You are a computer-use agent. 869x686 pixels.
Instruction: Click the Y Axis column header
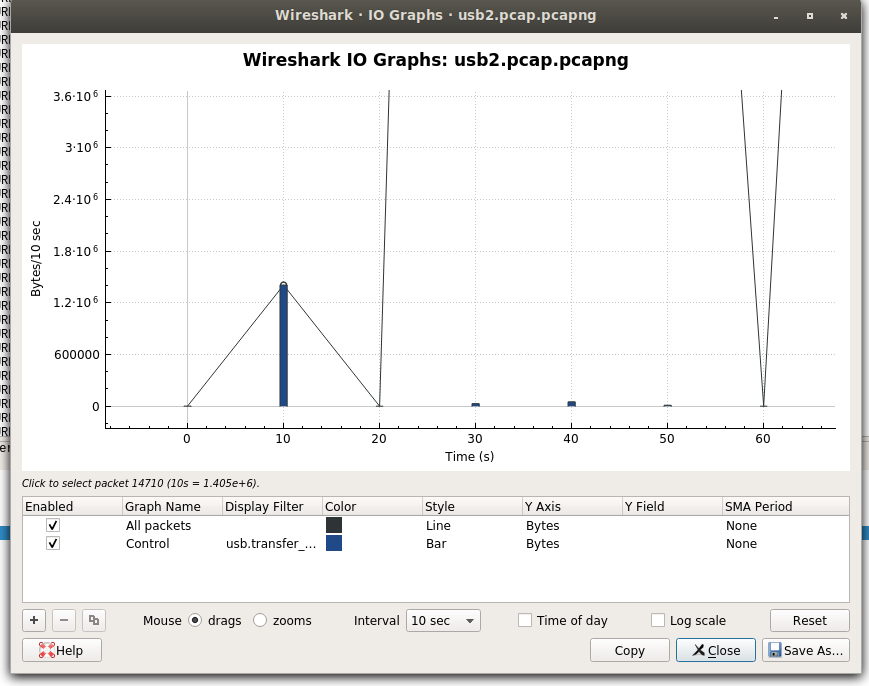pyautogui.click(x=572, y=506)
